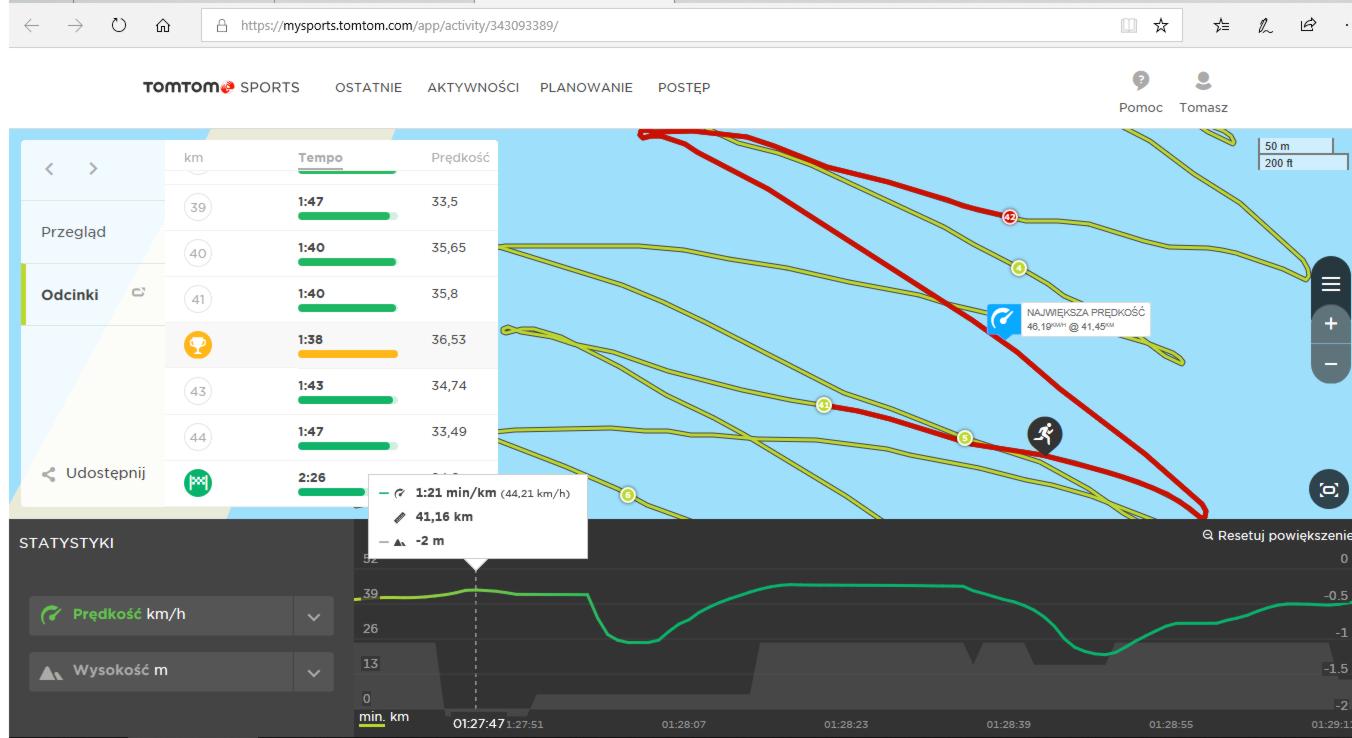The height and width of the screenshot is (738, 1352).
Task: Select the finish flag split icon
Action: pyautogui.click(x=198, y=484)
